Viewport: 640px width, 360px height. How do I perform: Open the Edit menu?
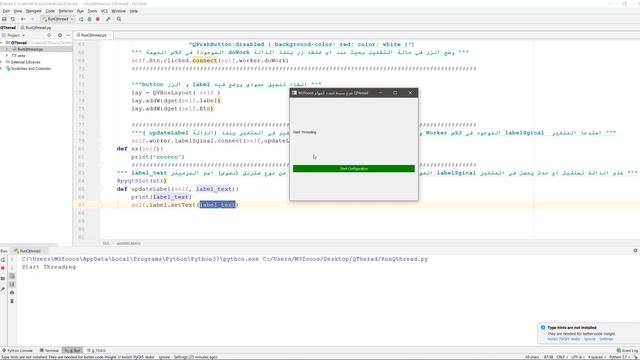tap(6, 11)
